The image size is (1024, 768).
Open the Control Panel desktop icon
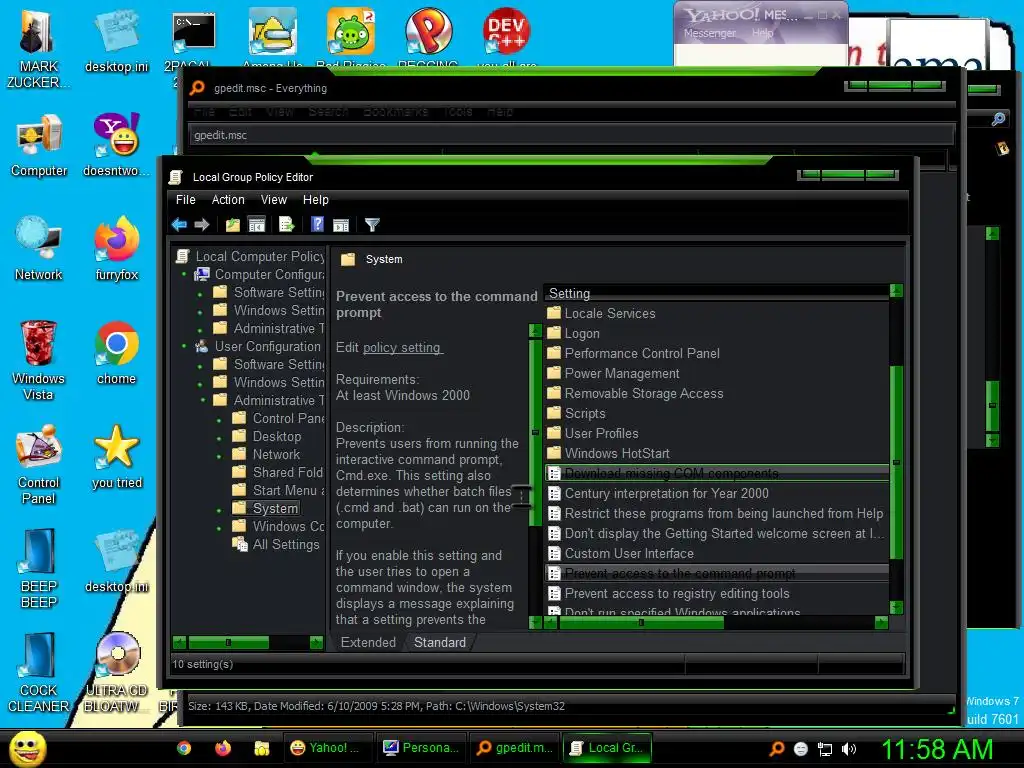(x=39, y=465)
